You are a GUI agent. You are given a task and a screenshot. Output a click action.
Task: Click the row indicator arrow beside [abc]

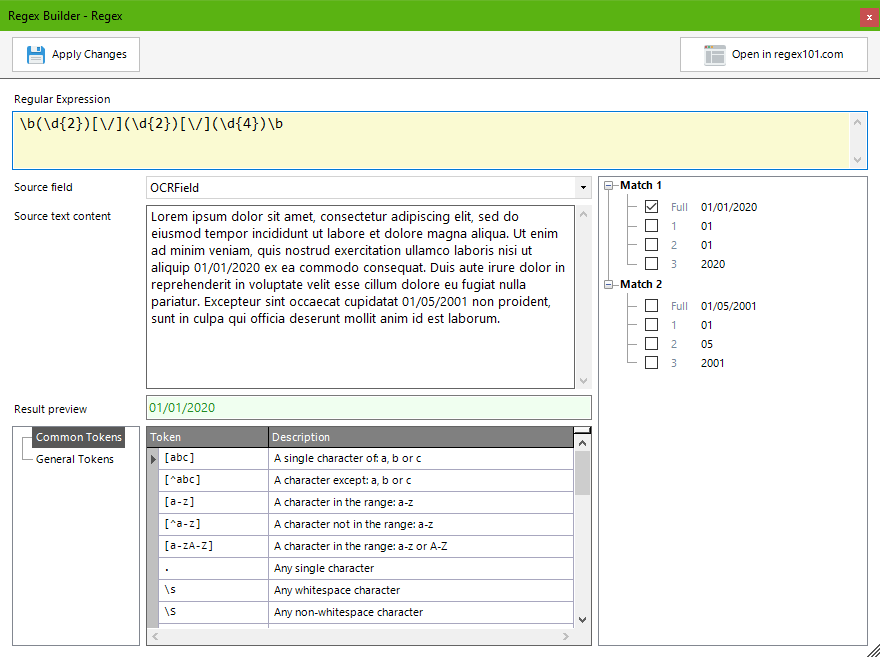[154, 459]
